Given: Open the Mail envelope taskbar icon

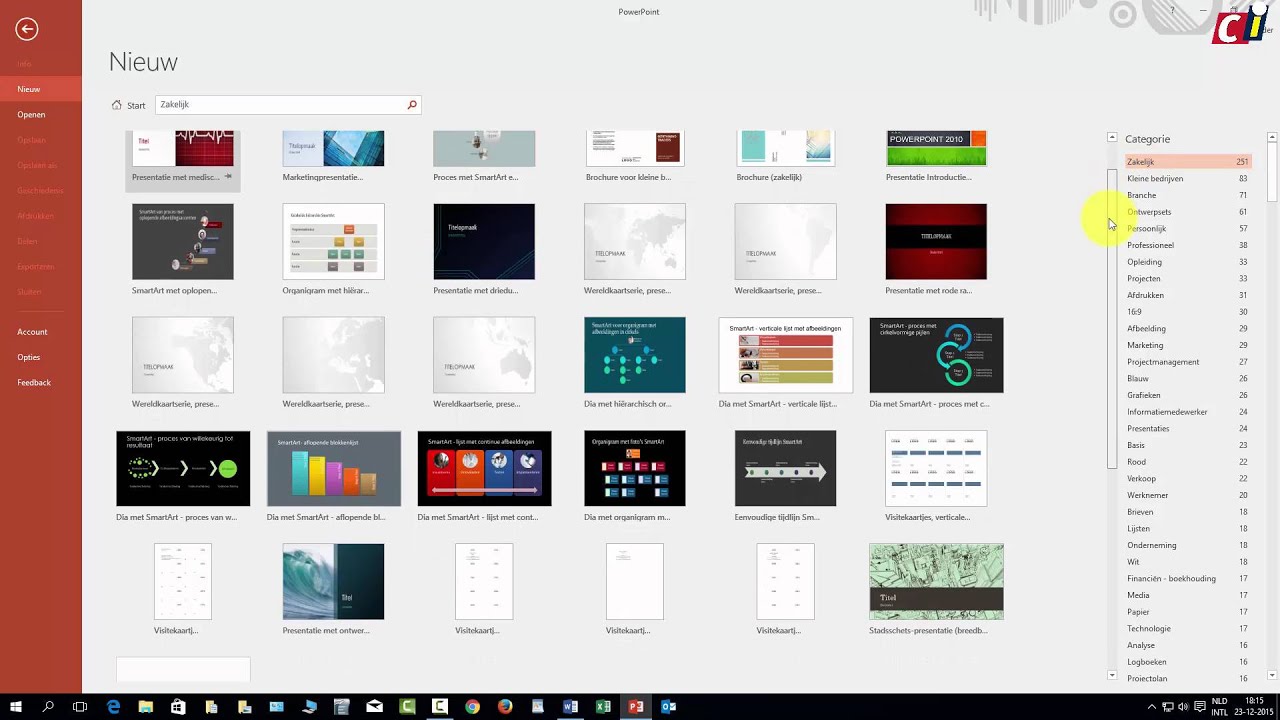Looking at the screenshot, I should click(x=374, y=706).
